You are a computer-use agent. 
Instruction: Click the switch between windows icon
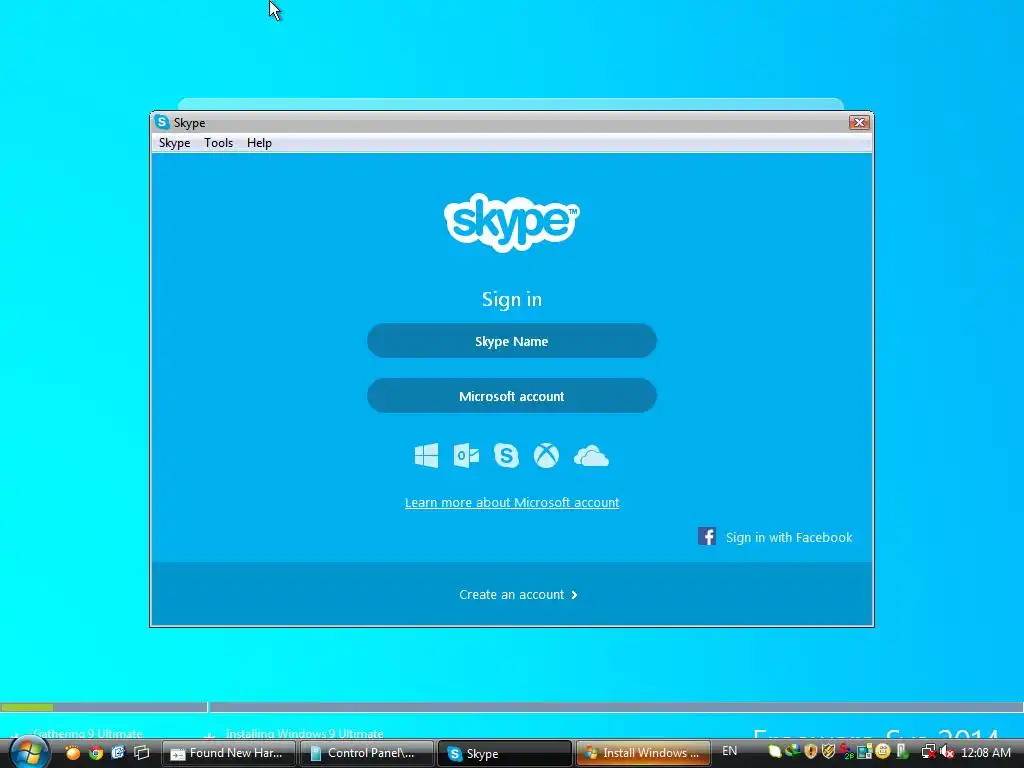tap(141, 753)
